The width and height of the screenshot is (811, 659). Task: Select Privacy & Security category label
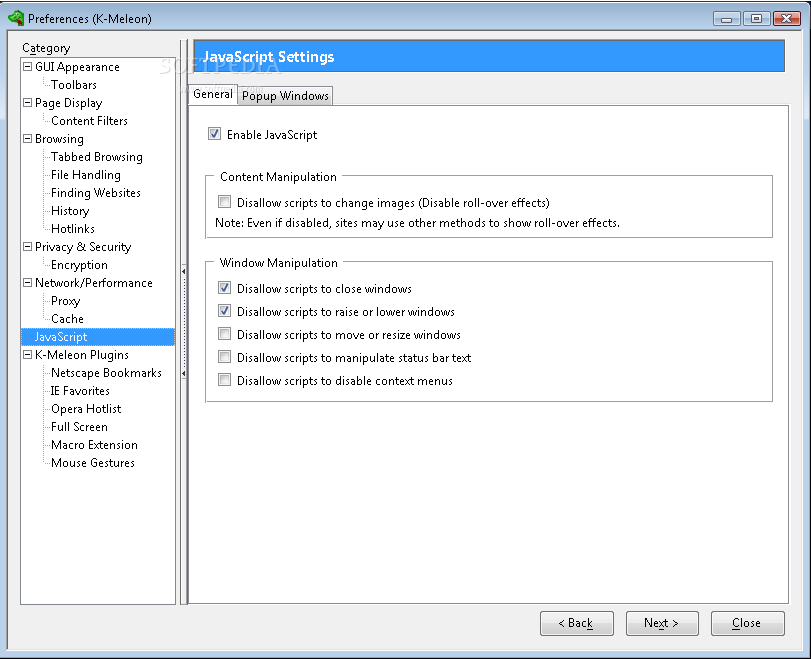[83, 247]
